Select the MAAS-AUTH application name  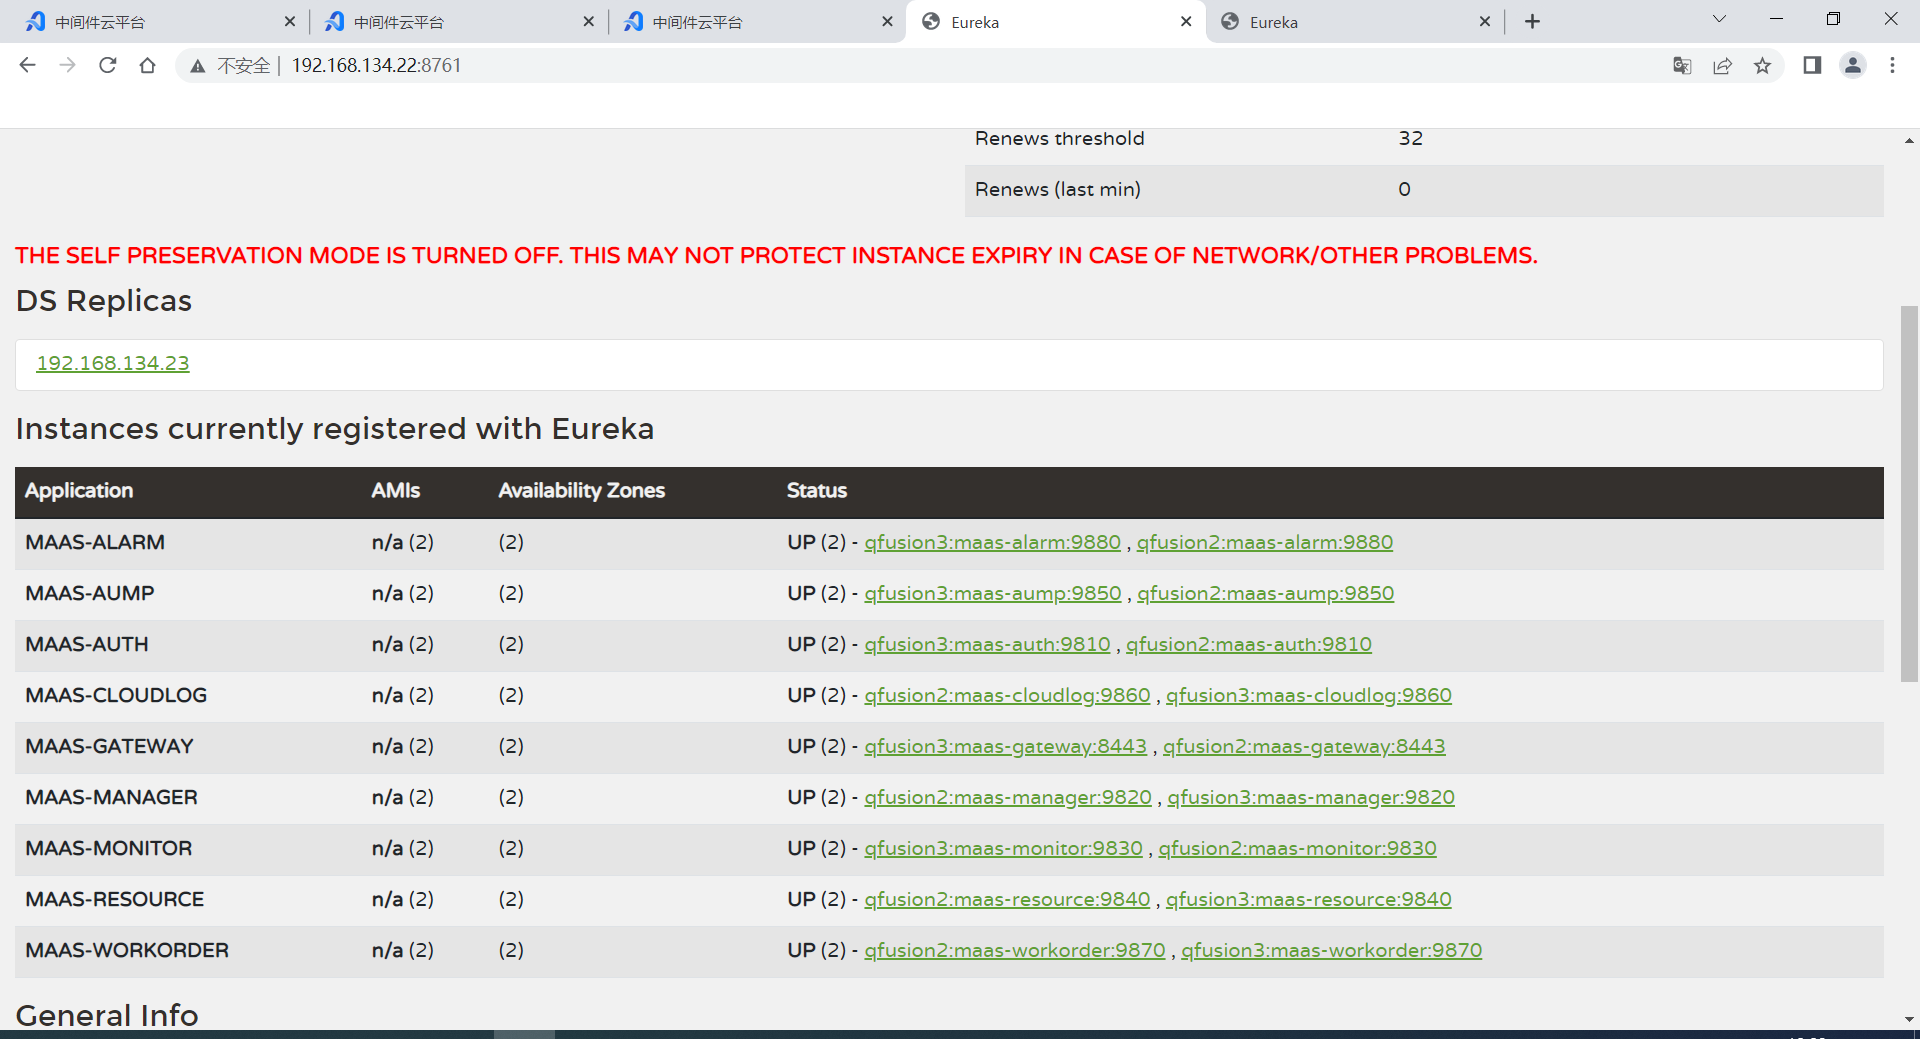point(87,644)
